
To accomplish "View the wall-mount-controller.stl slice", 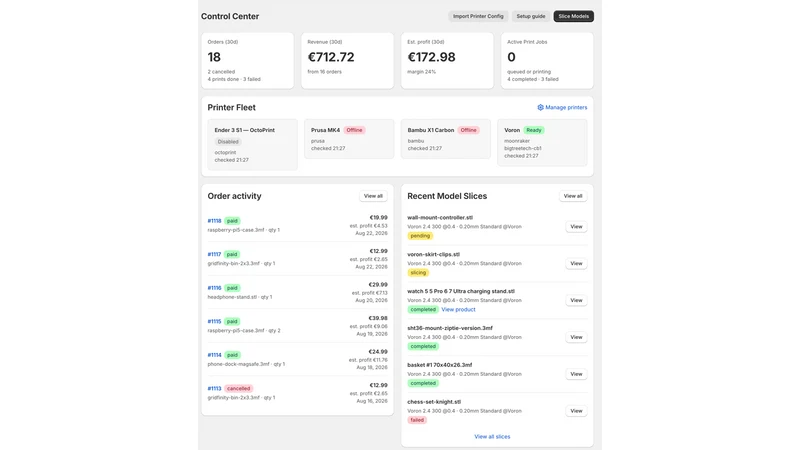I will (x=576, y=227).
